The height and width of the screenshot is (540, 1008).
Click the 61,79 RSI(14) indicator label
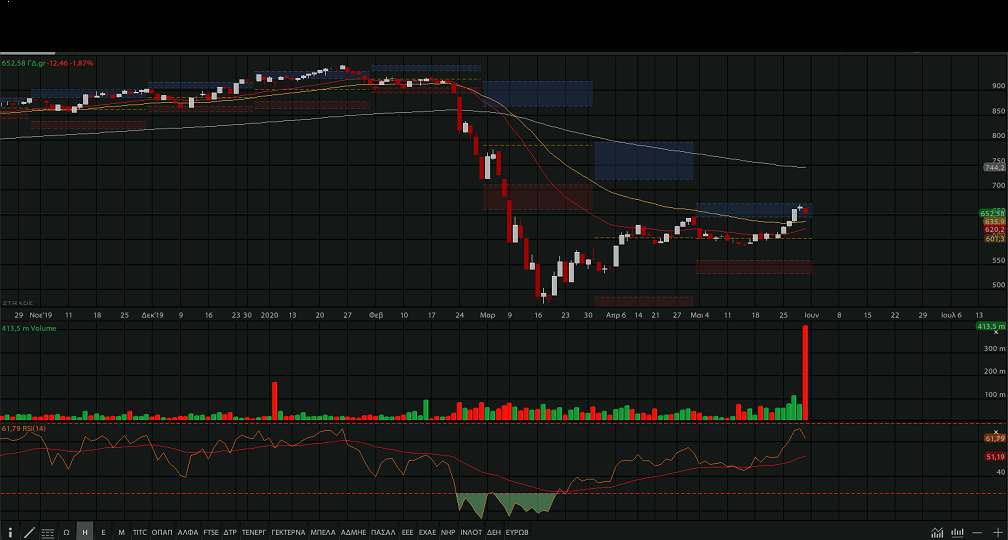(x=24, y=428)
